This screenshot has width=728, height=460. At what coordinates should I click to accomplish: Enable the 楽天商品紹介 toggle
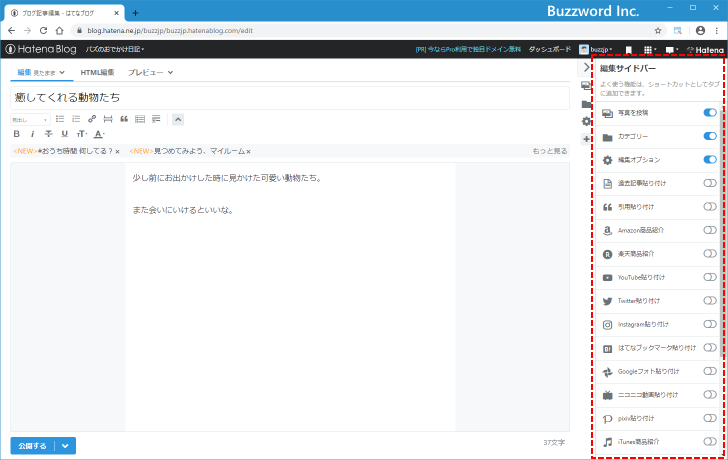710,253
